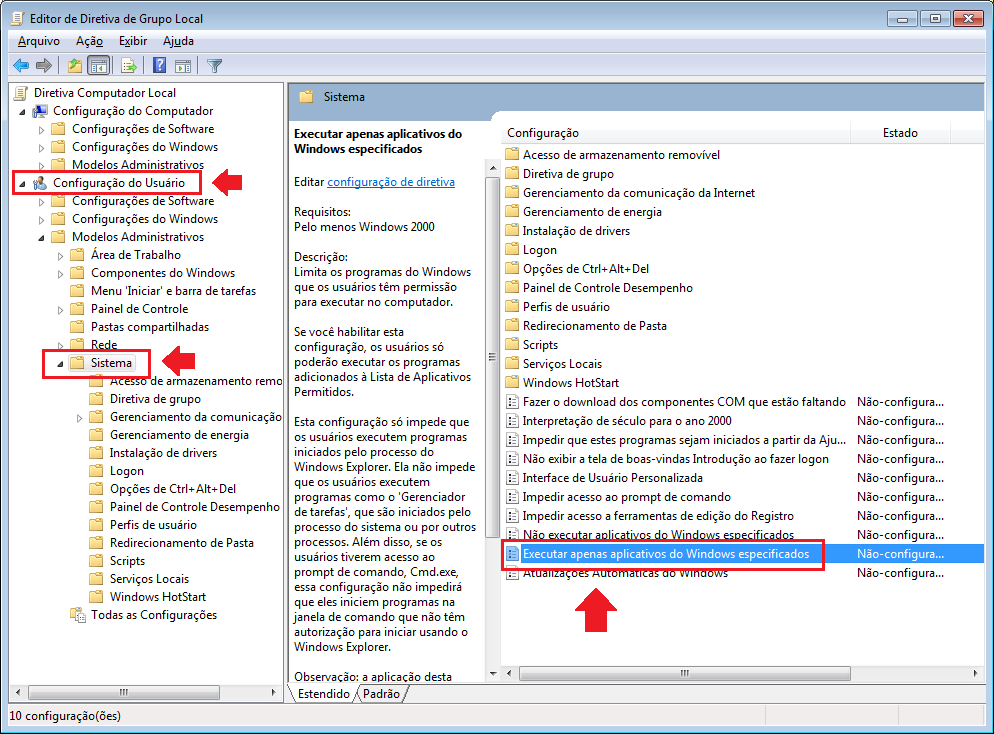The height and width of the screenshot is (734, 994).
Task: Expand the Componentes do Windows node
Action: pyautogui.click(x=61, y=274)
